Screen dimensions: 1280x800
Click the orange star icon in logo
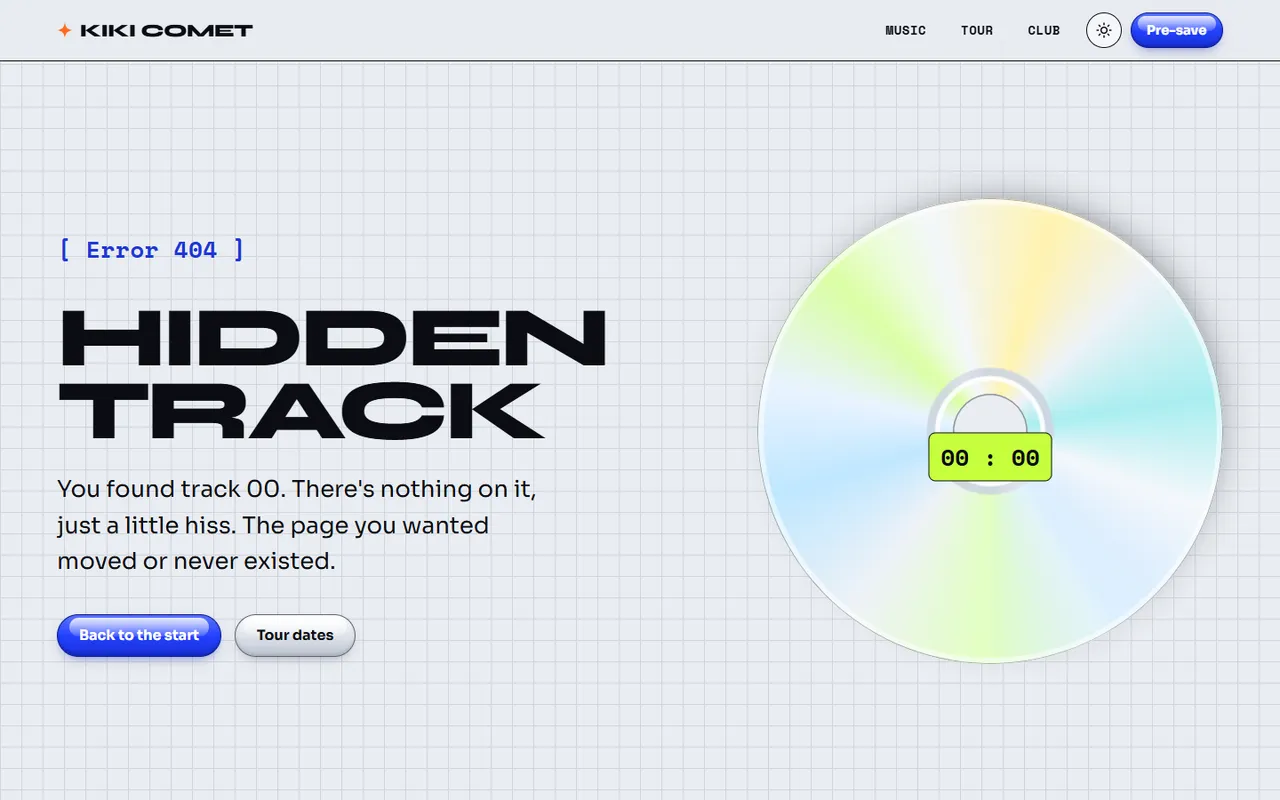(x=64, y=30)
